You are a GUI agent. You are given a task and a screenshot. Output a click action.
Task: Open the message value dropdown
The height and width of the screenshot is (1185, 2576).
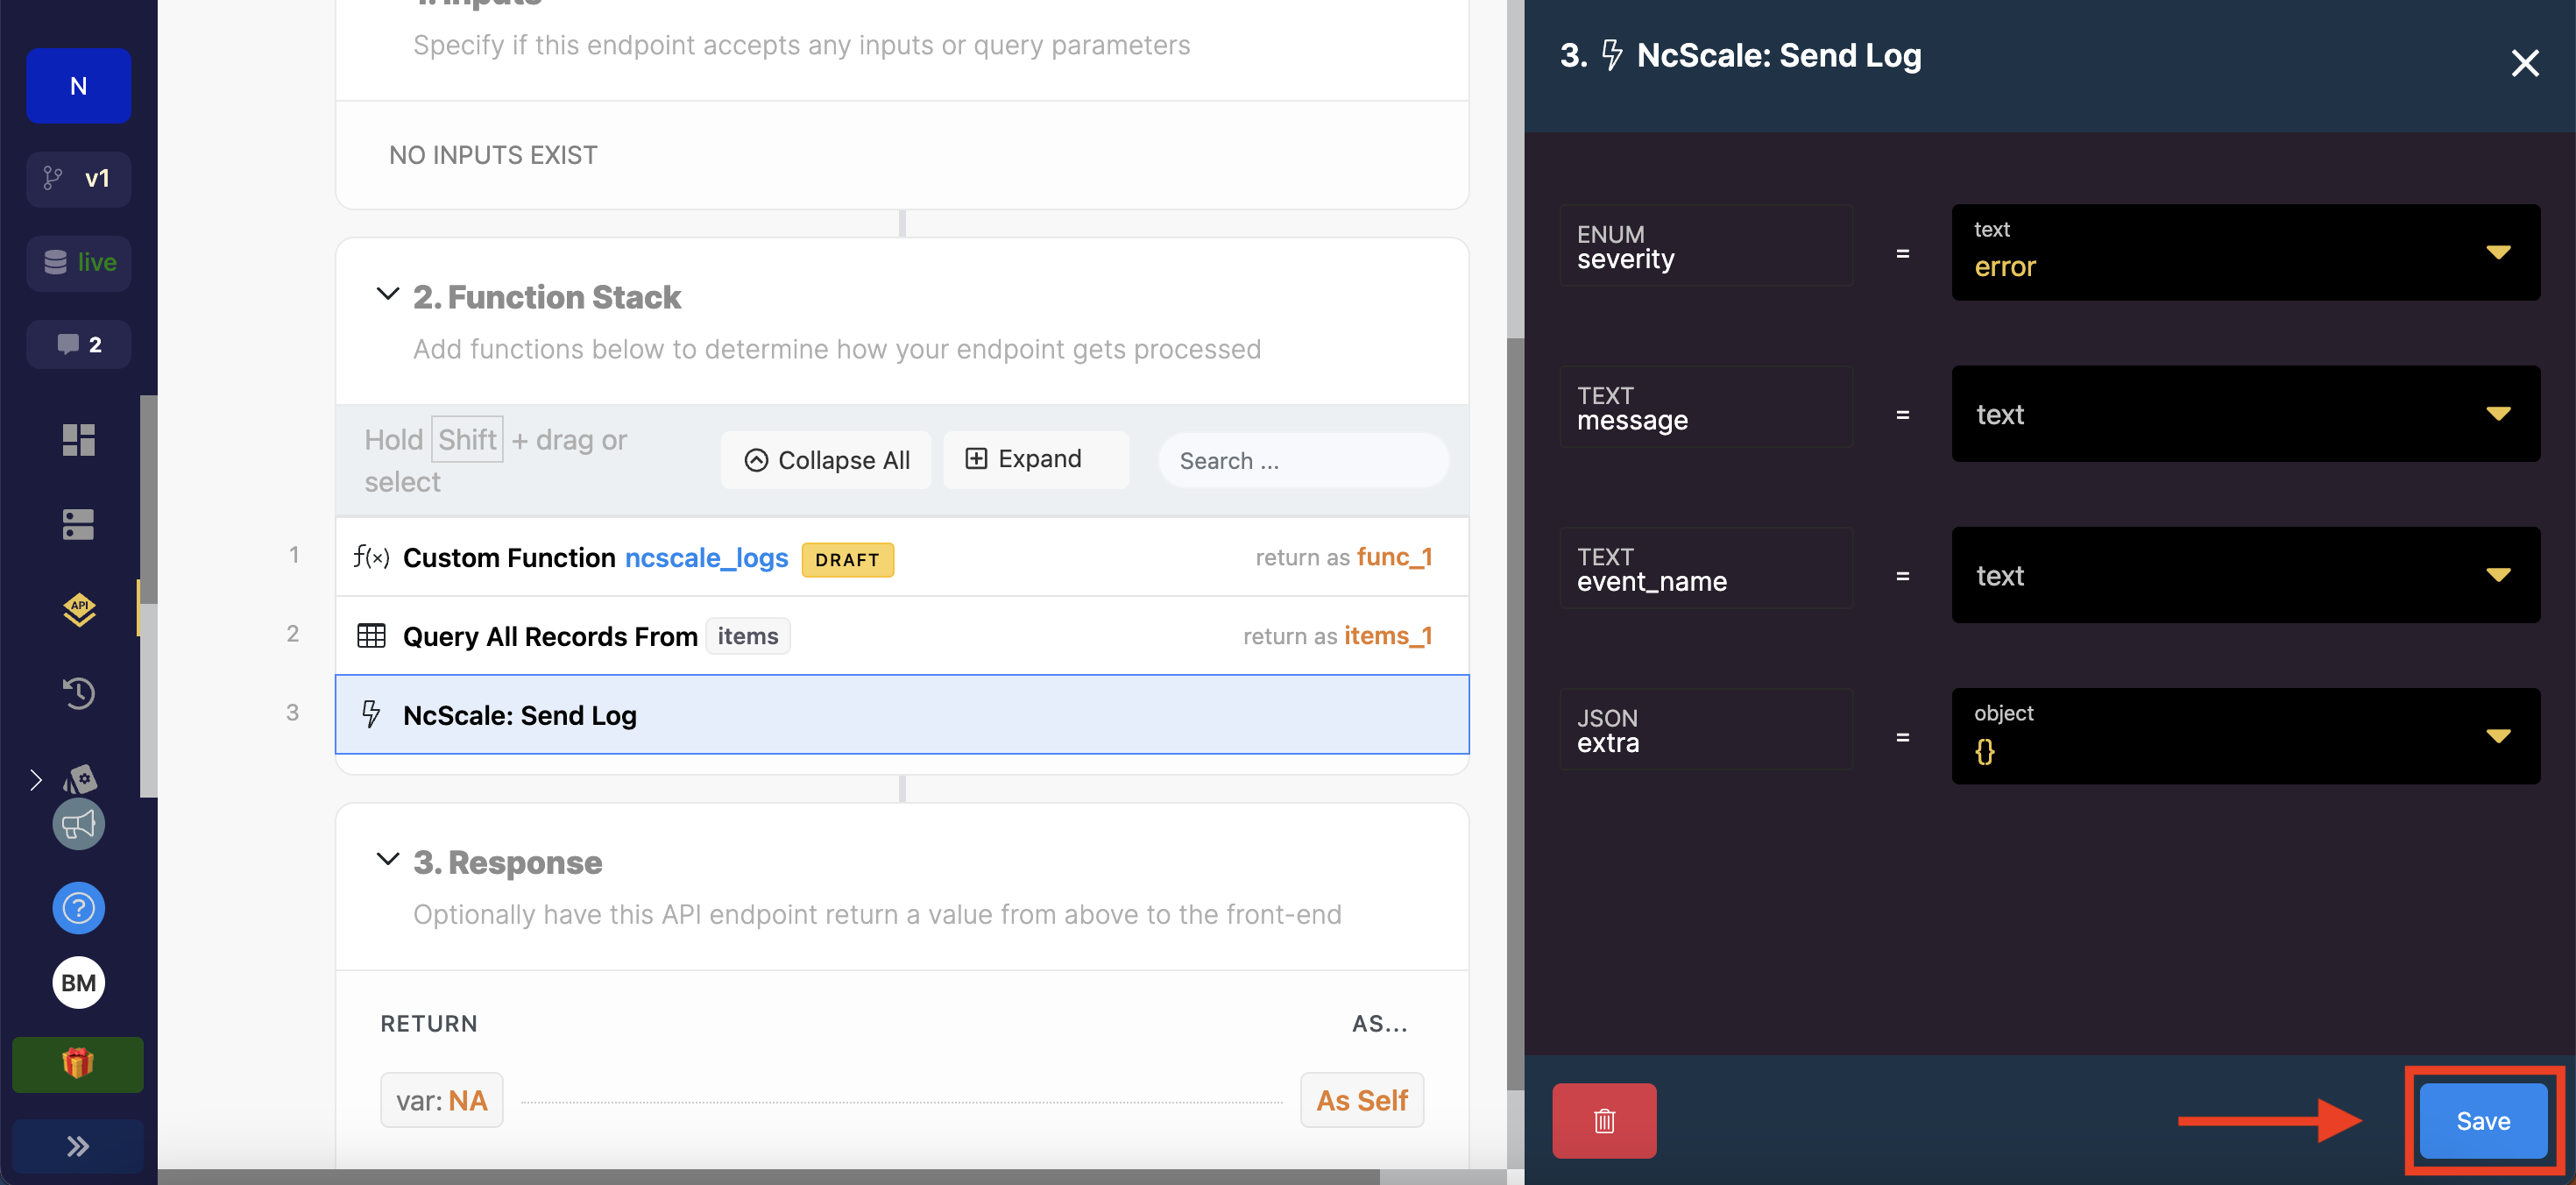pos(2245,414)
